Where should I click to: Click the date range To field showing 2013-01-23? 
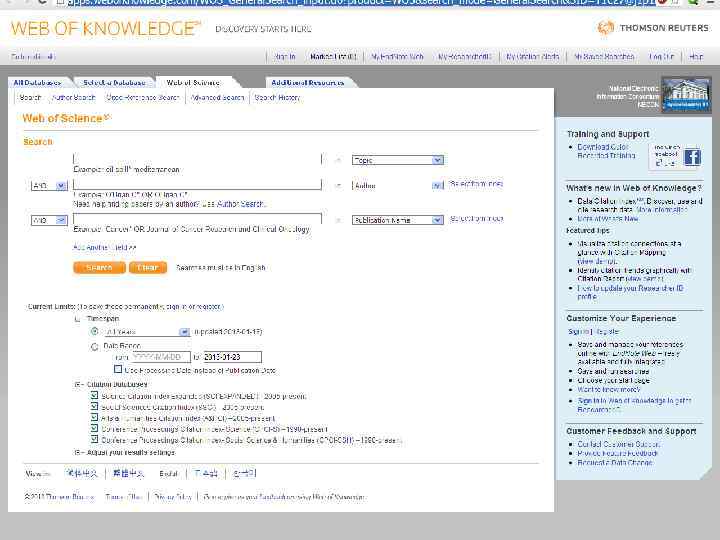[232, 357]
